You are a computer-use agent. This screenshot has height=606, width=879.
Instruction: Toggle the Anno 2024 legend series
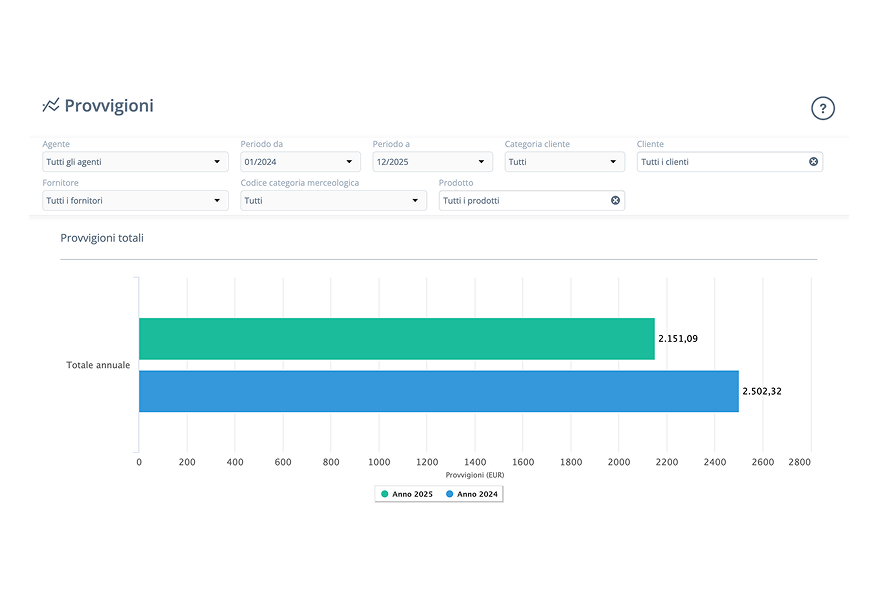click(472, 494)
